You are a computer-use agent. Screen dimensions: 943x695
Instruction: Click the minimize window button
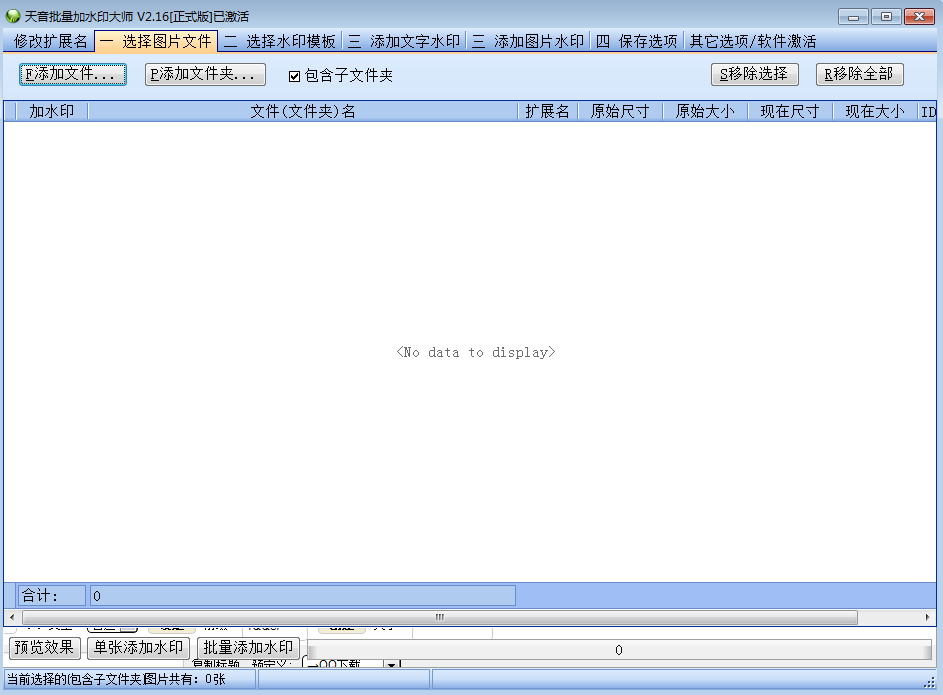click(853, 16)
